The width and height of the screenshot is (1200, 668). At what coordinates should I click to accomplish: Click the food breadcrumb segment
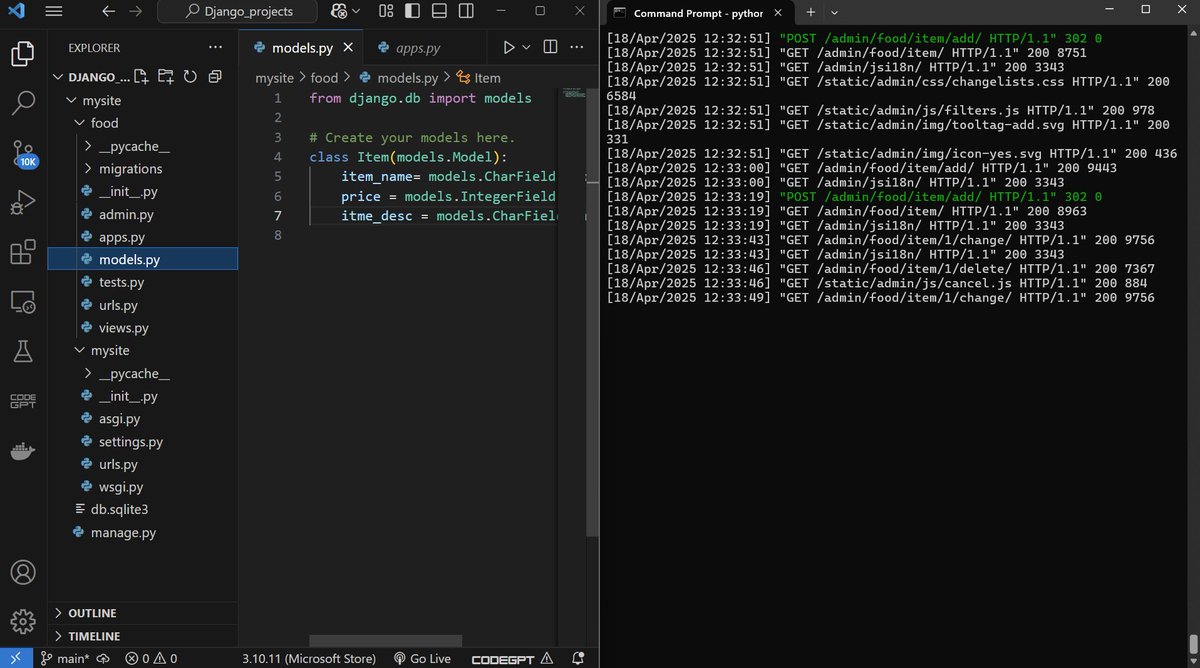click(x=324, y=77)
